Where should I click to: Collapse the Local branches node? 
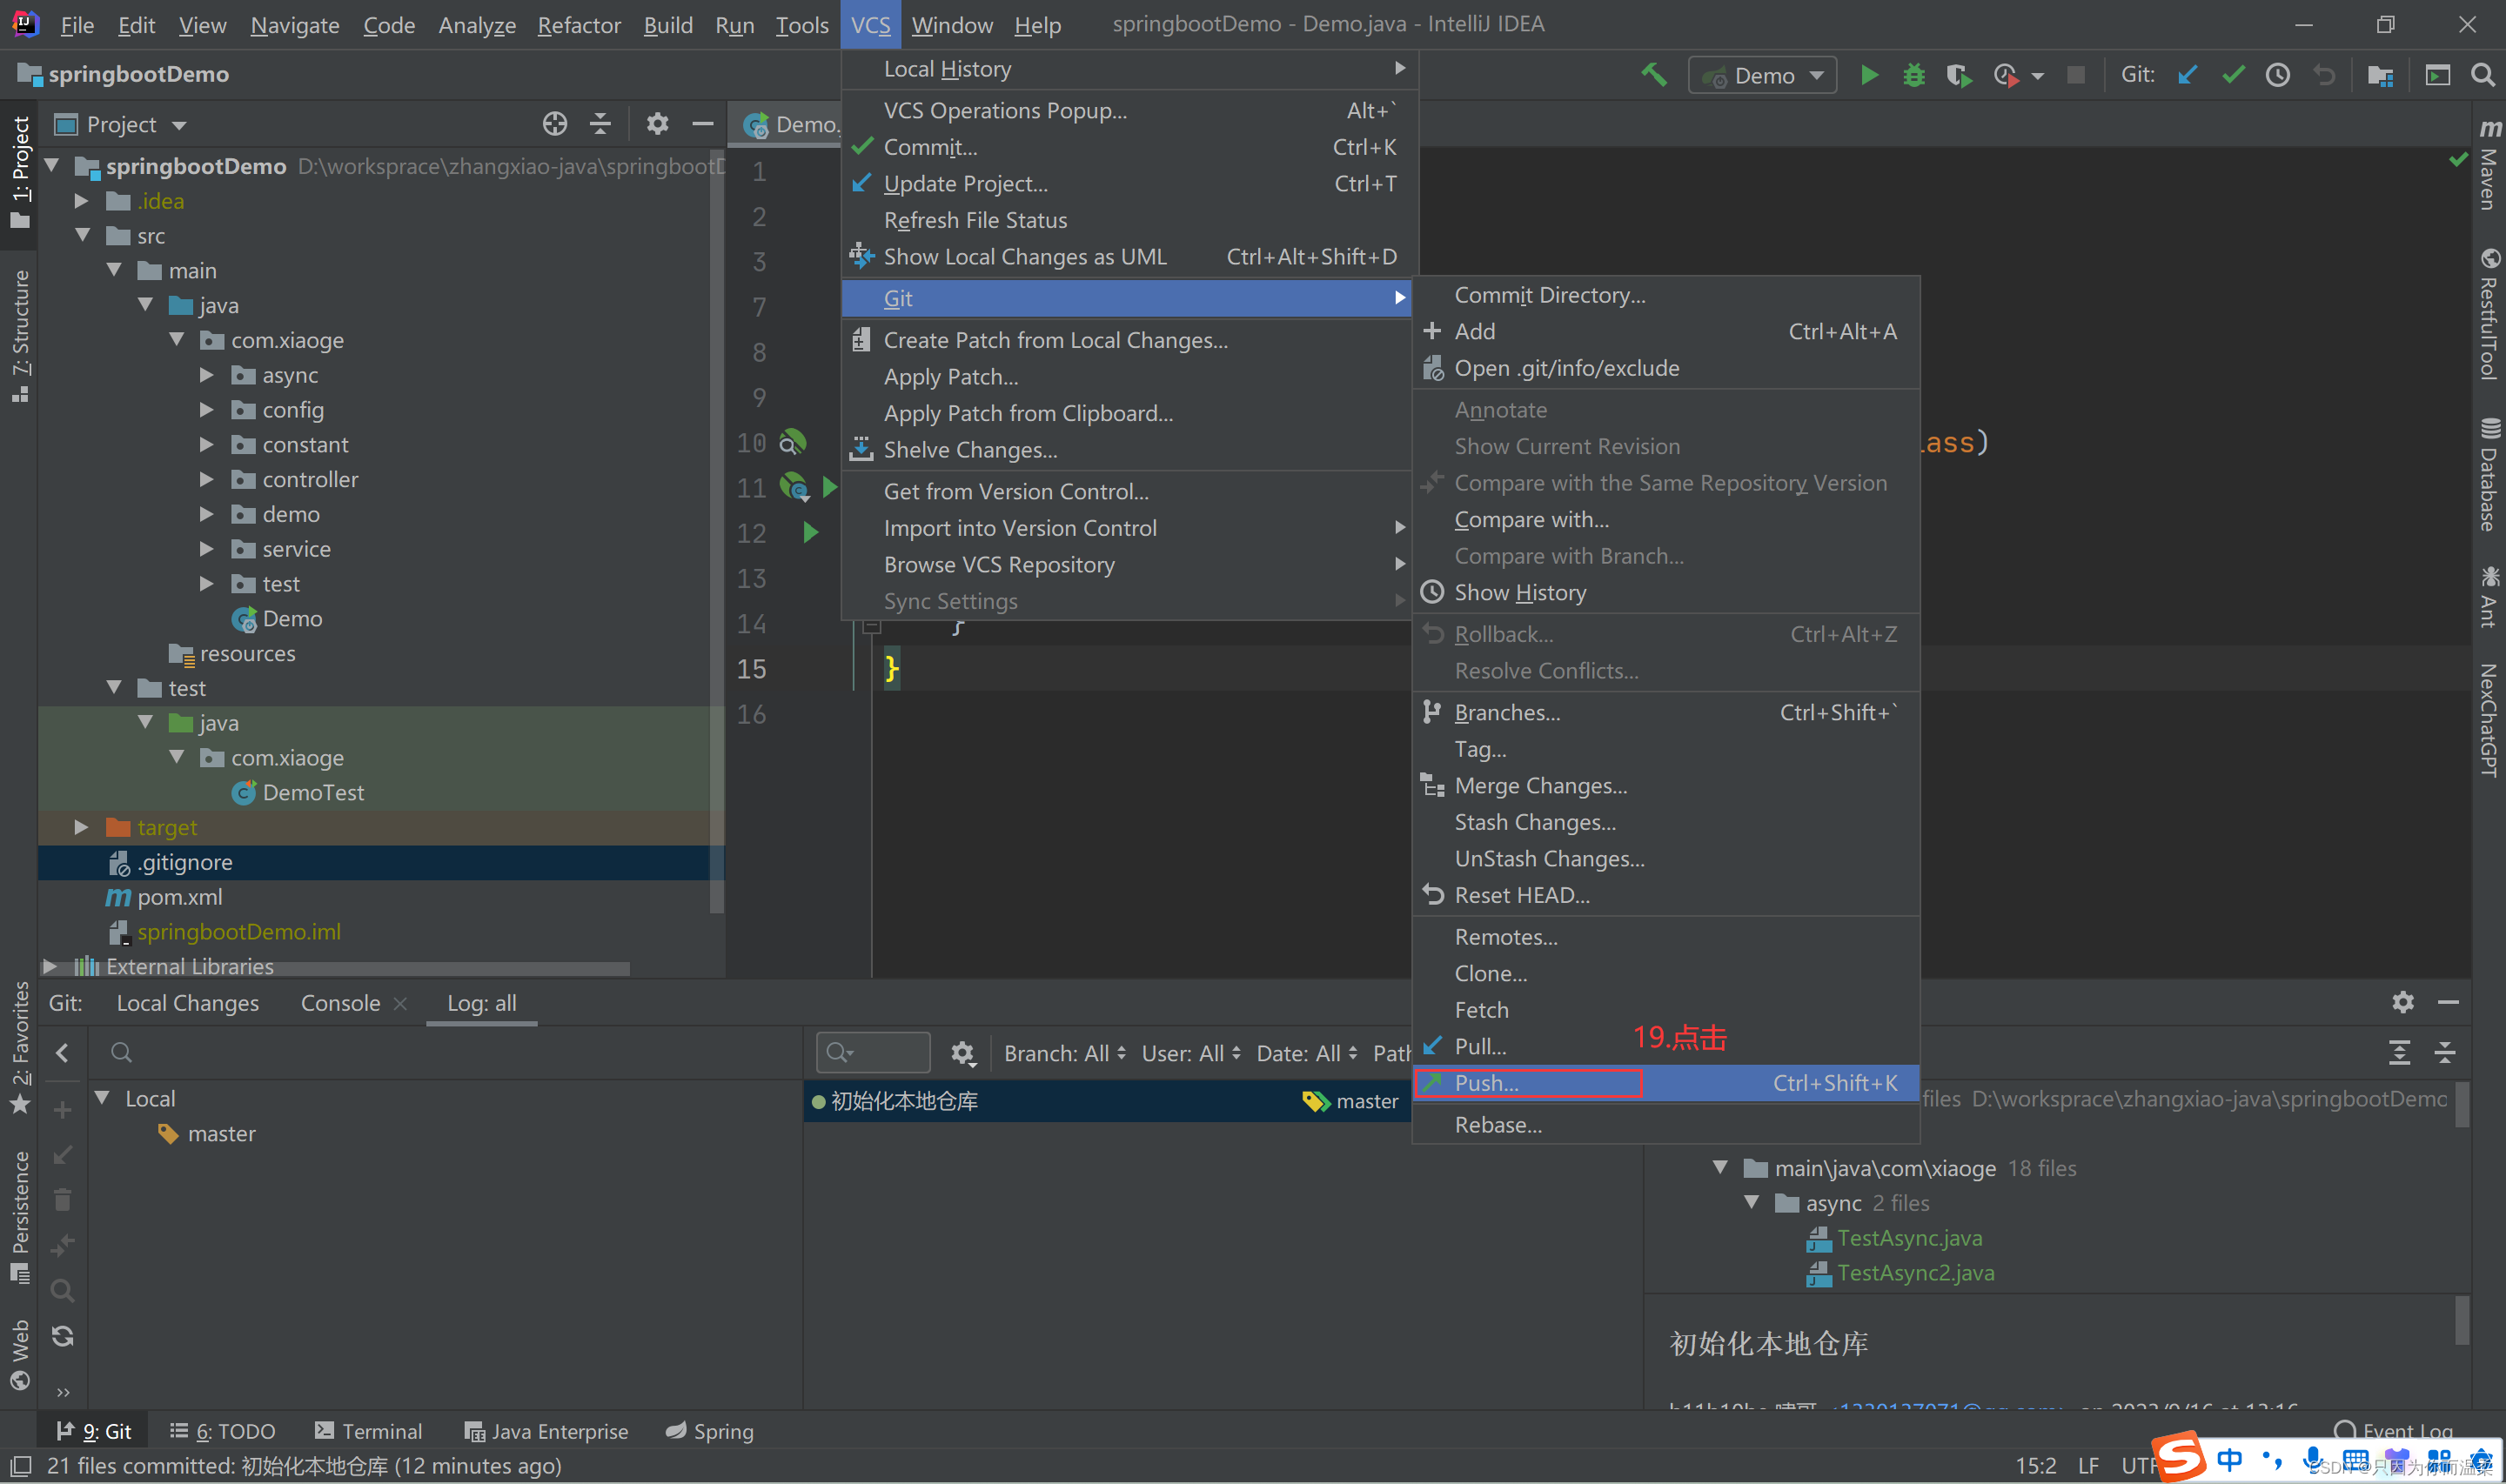click(x=102, y=1098)
